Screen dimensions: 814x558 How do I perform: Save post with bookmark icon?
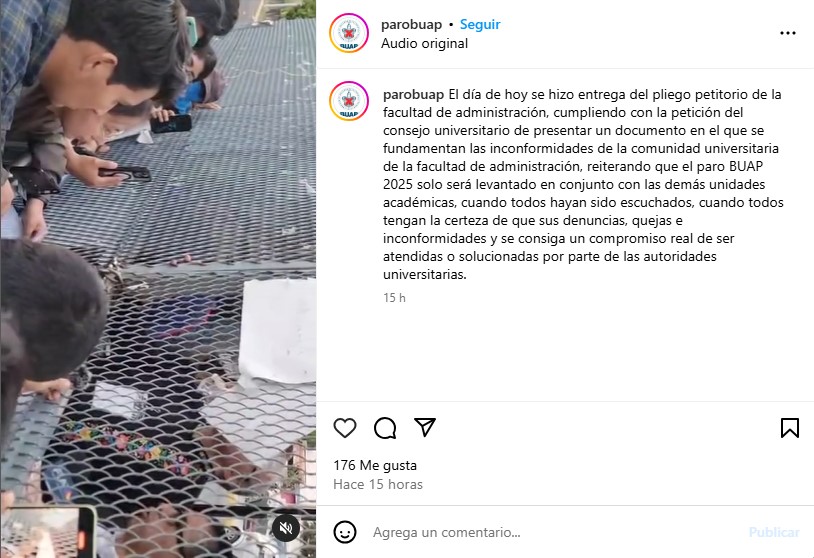click(790, 428)
